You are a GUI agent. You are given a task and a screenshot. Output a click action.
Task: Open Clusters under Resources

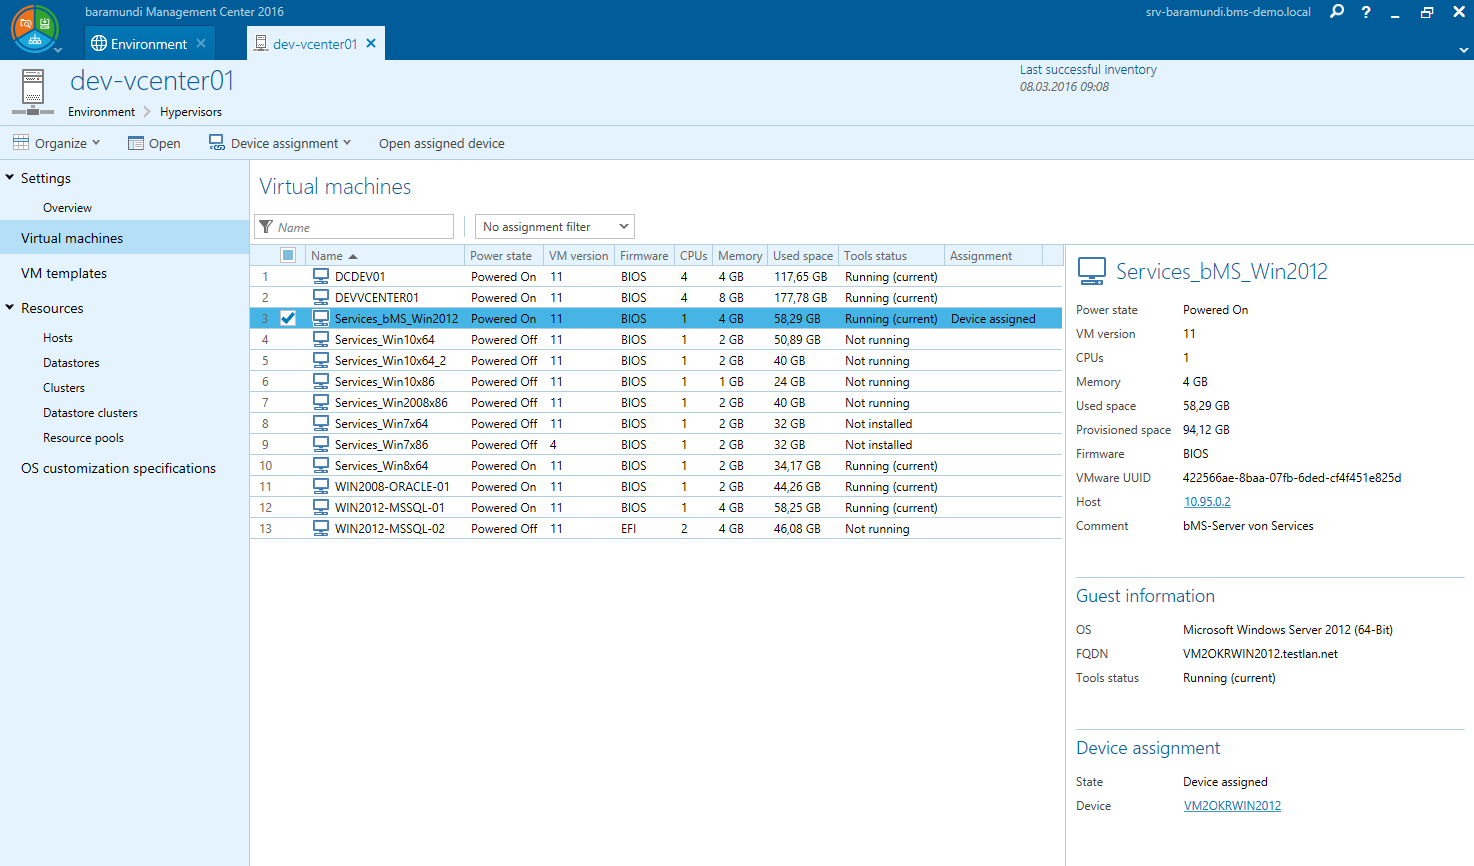64,388
